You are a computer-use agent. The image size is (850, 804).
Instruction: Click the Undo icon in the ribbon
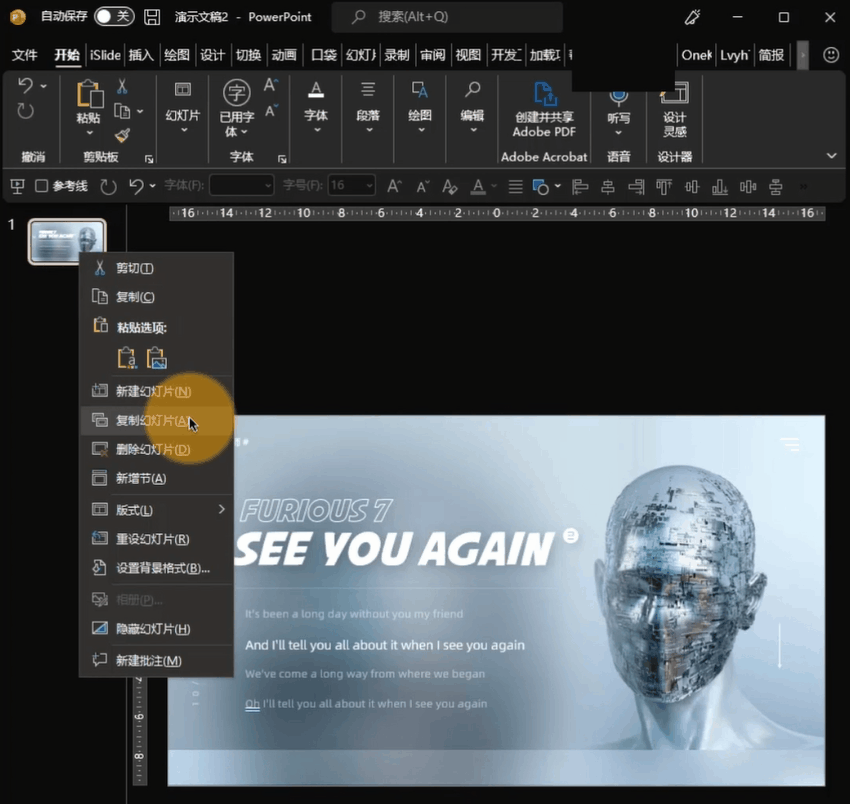[25, 85]
